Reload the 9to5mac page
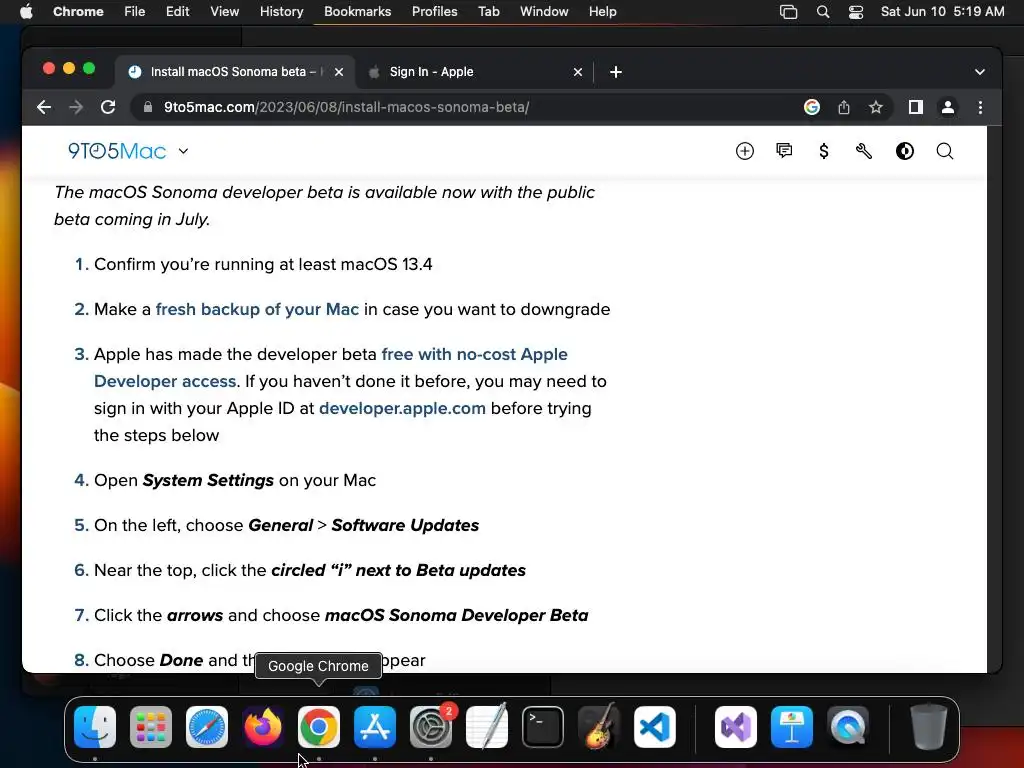 (108, 107)
